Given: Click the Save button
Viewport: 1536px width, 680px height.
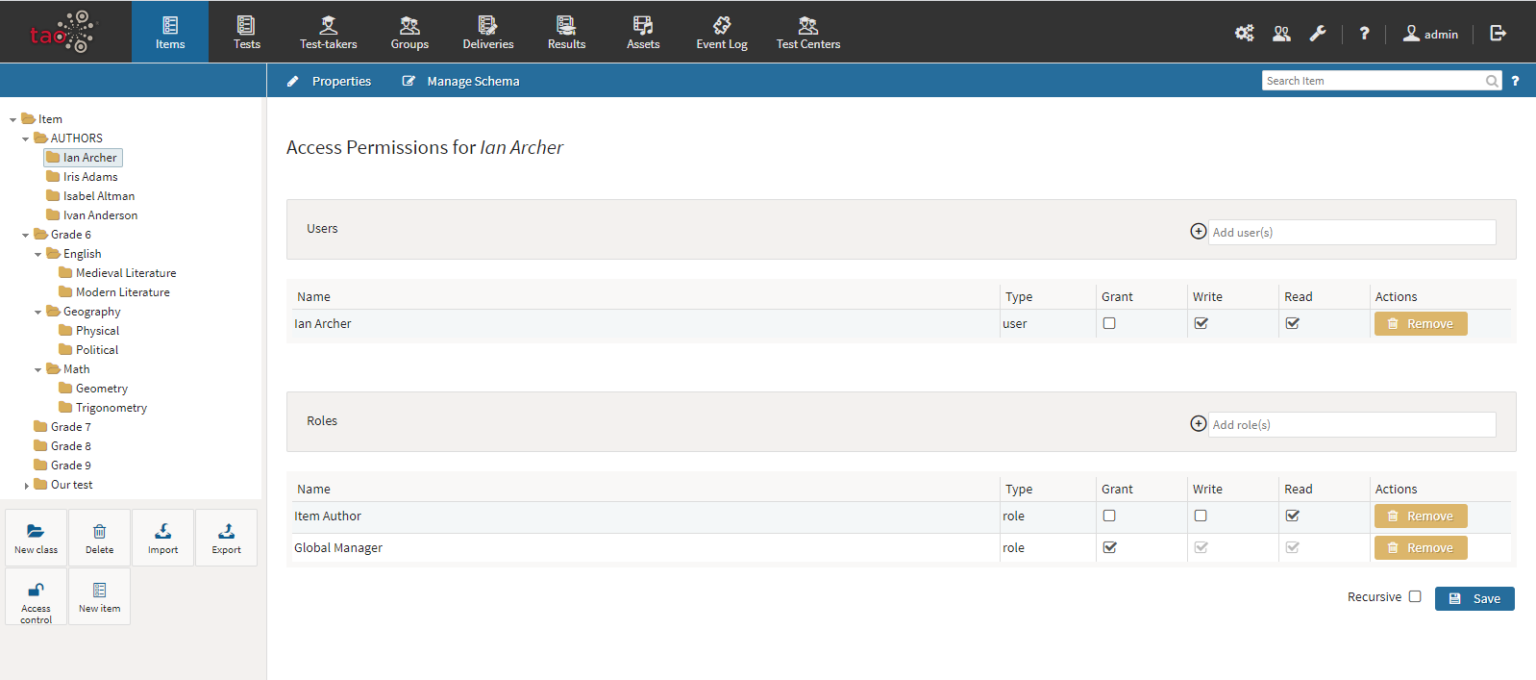Looking at the screenshot, I should pyautogui.click(x=1474, y=598).
